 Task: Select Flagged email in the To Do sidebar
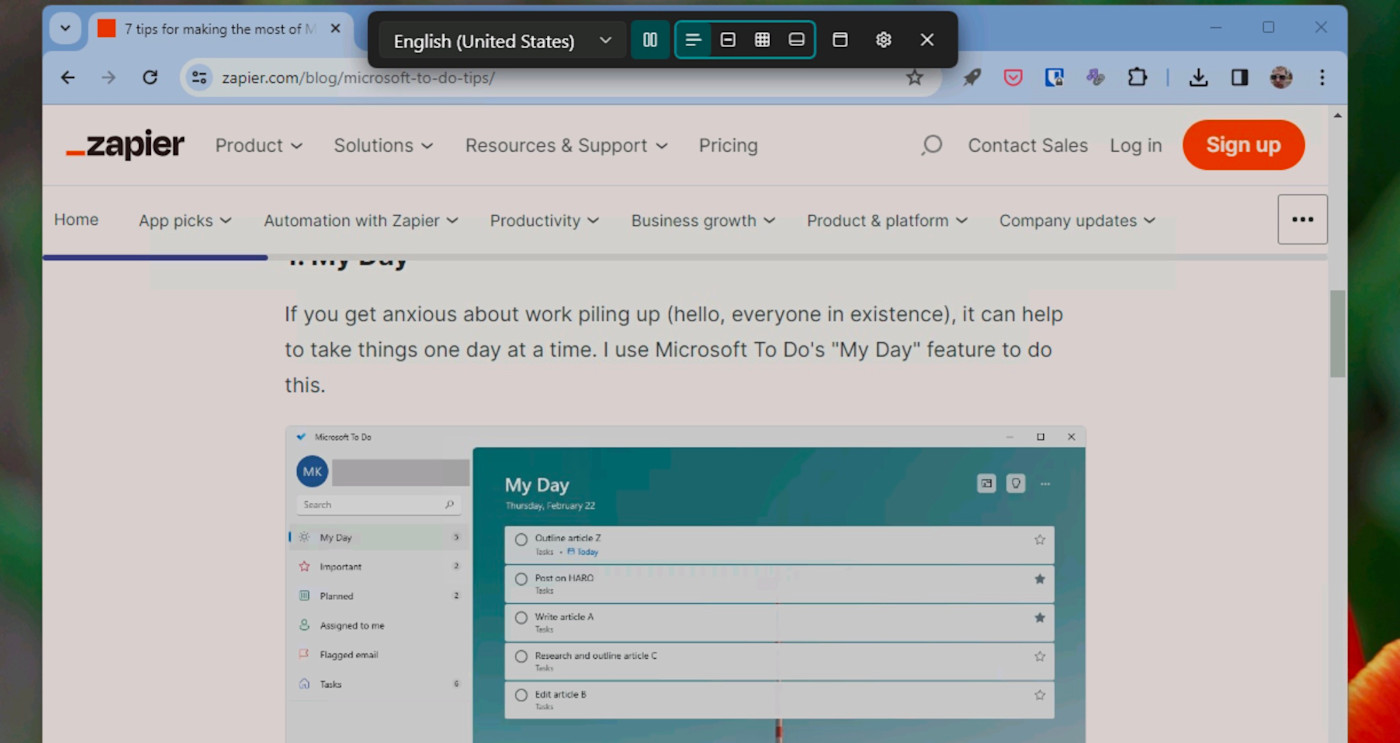[377, 655]
